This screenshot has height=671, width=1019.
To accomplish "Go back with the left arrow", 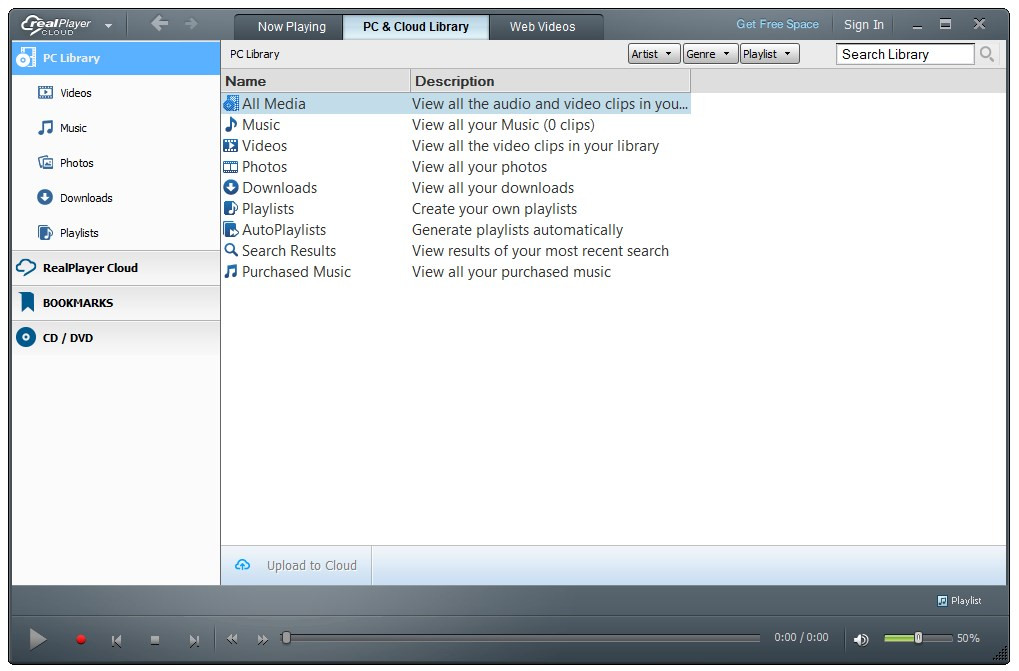I will (x=159, y=24).
